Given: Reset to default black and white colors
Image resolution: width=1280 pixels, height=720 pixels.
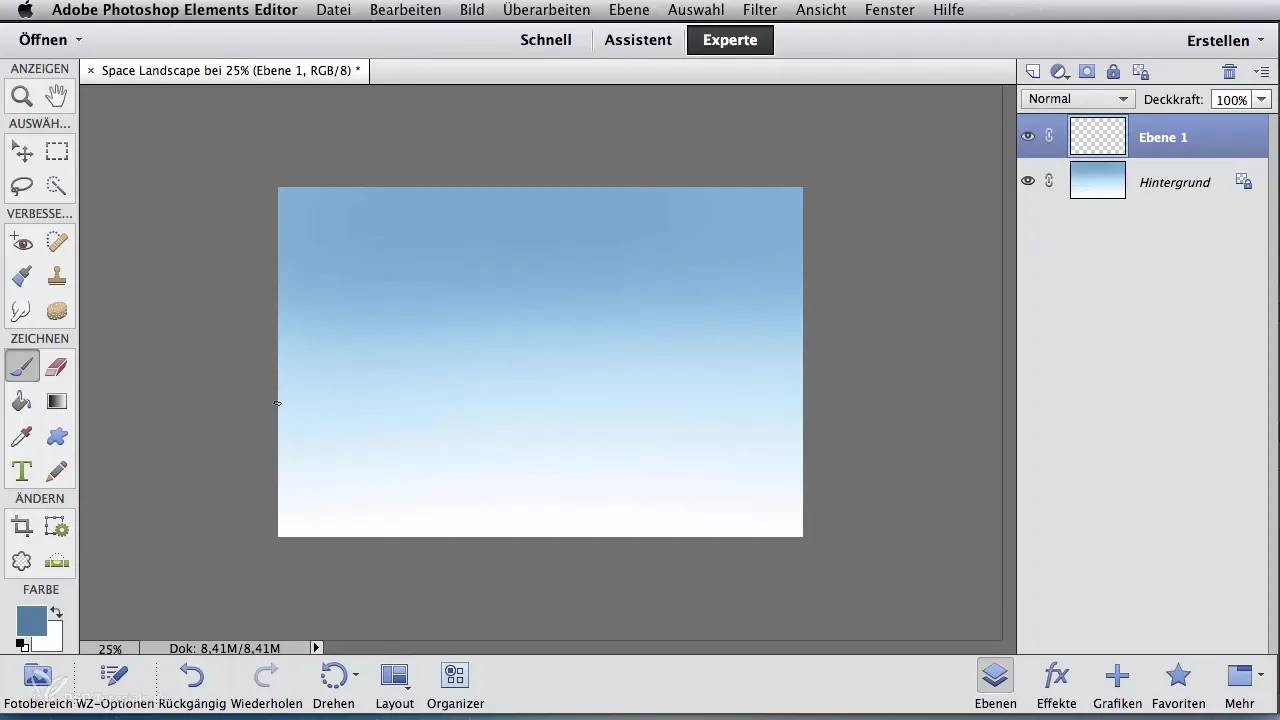Looking at the screenshot, I should point(22,645).
